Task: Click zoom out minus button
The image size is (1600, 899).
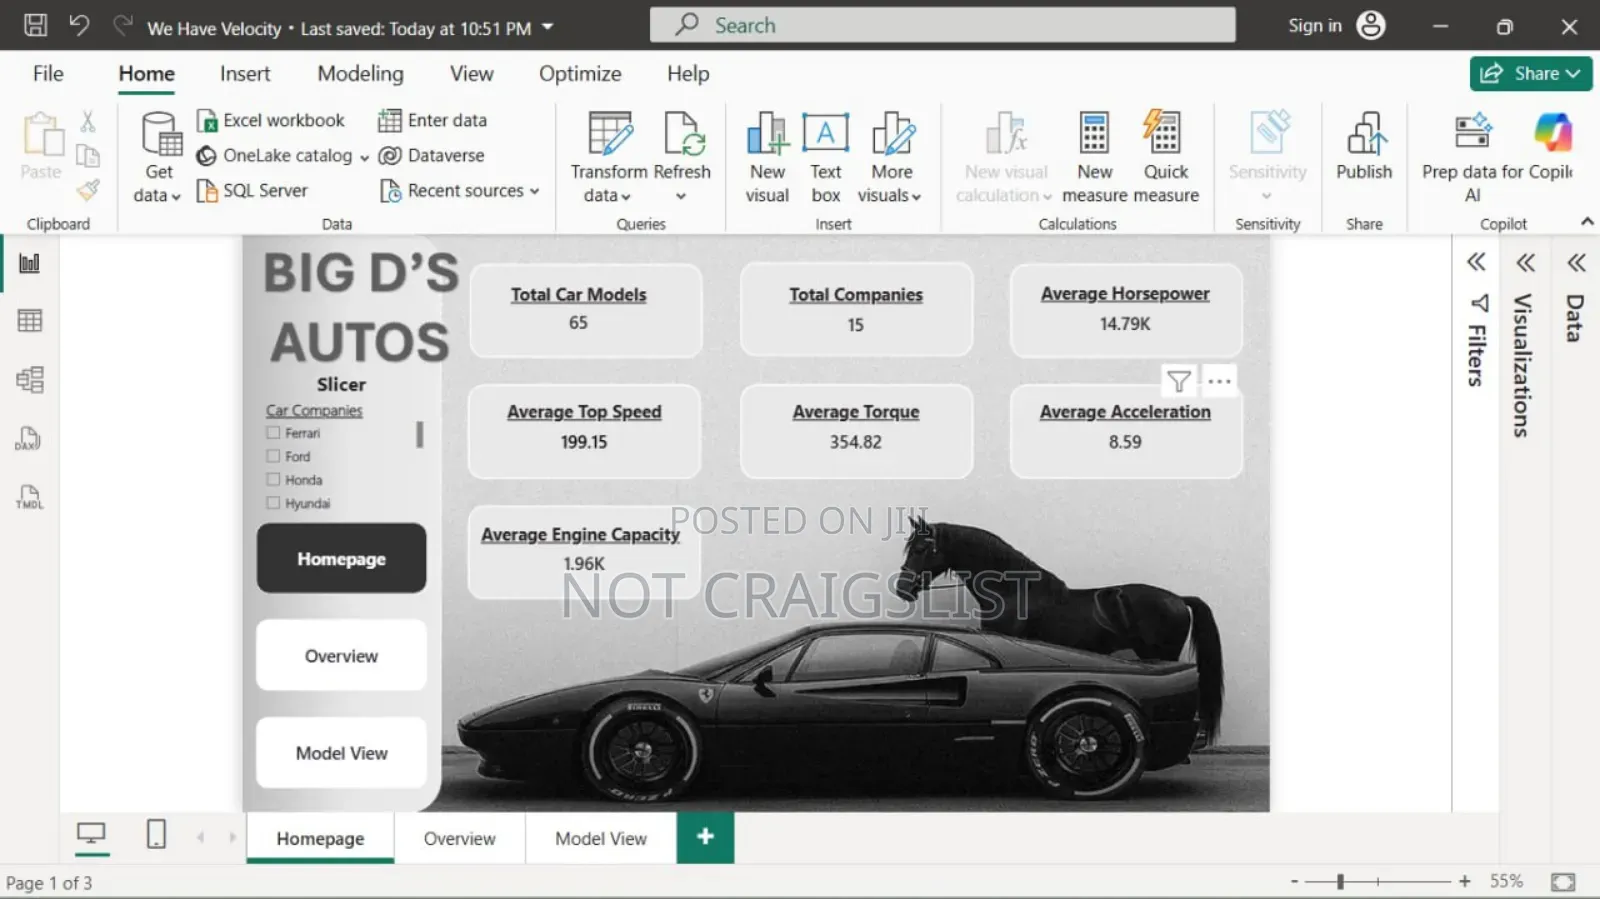Action: (x=1294, y=881)
